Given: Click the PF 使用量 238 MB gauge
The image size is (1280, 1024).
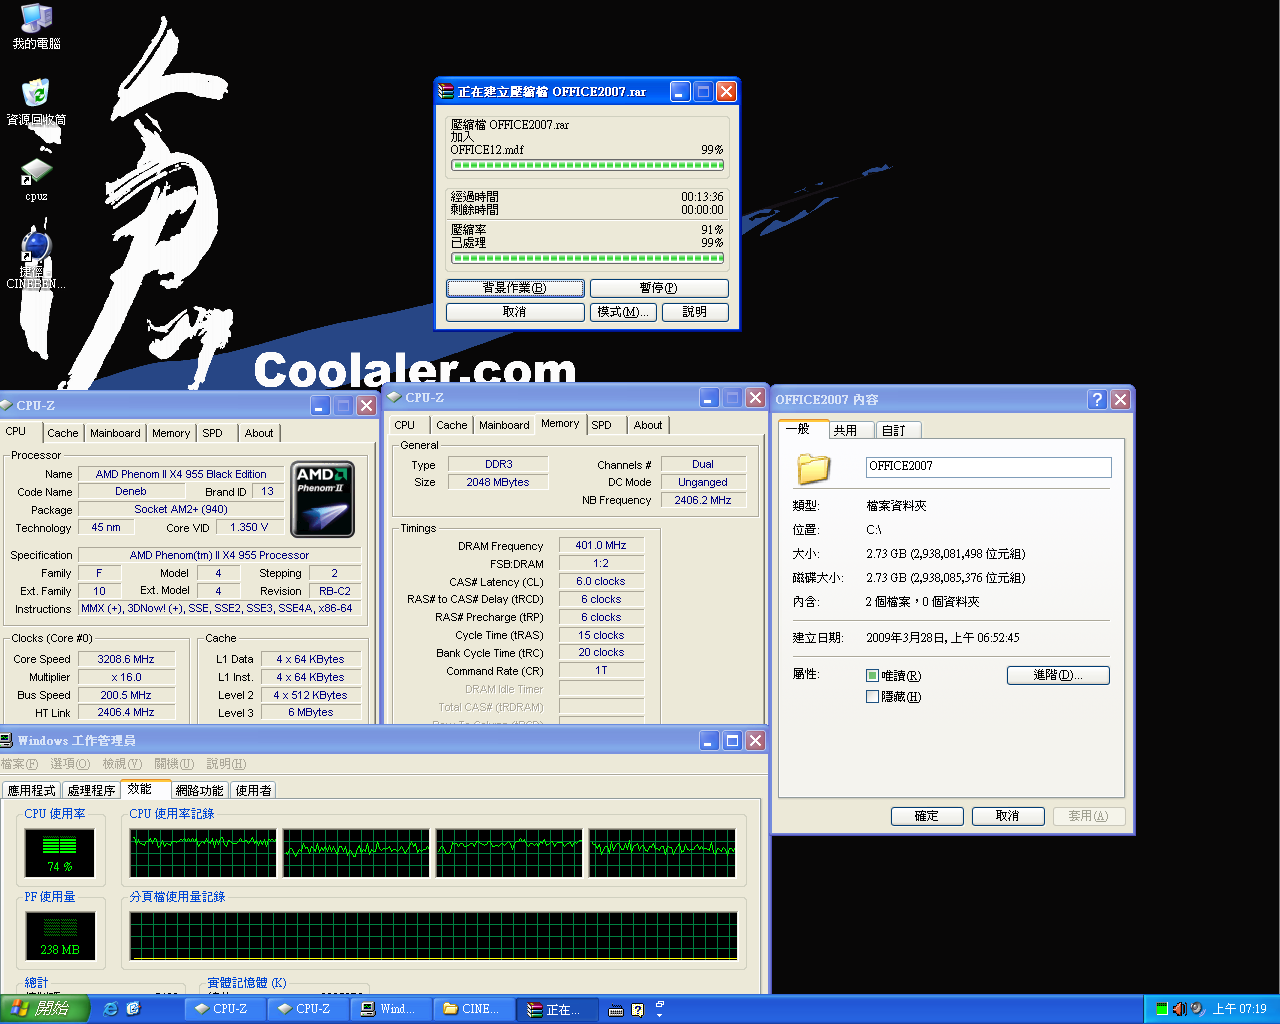Looking at the screenshot, I should 60,936.
